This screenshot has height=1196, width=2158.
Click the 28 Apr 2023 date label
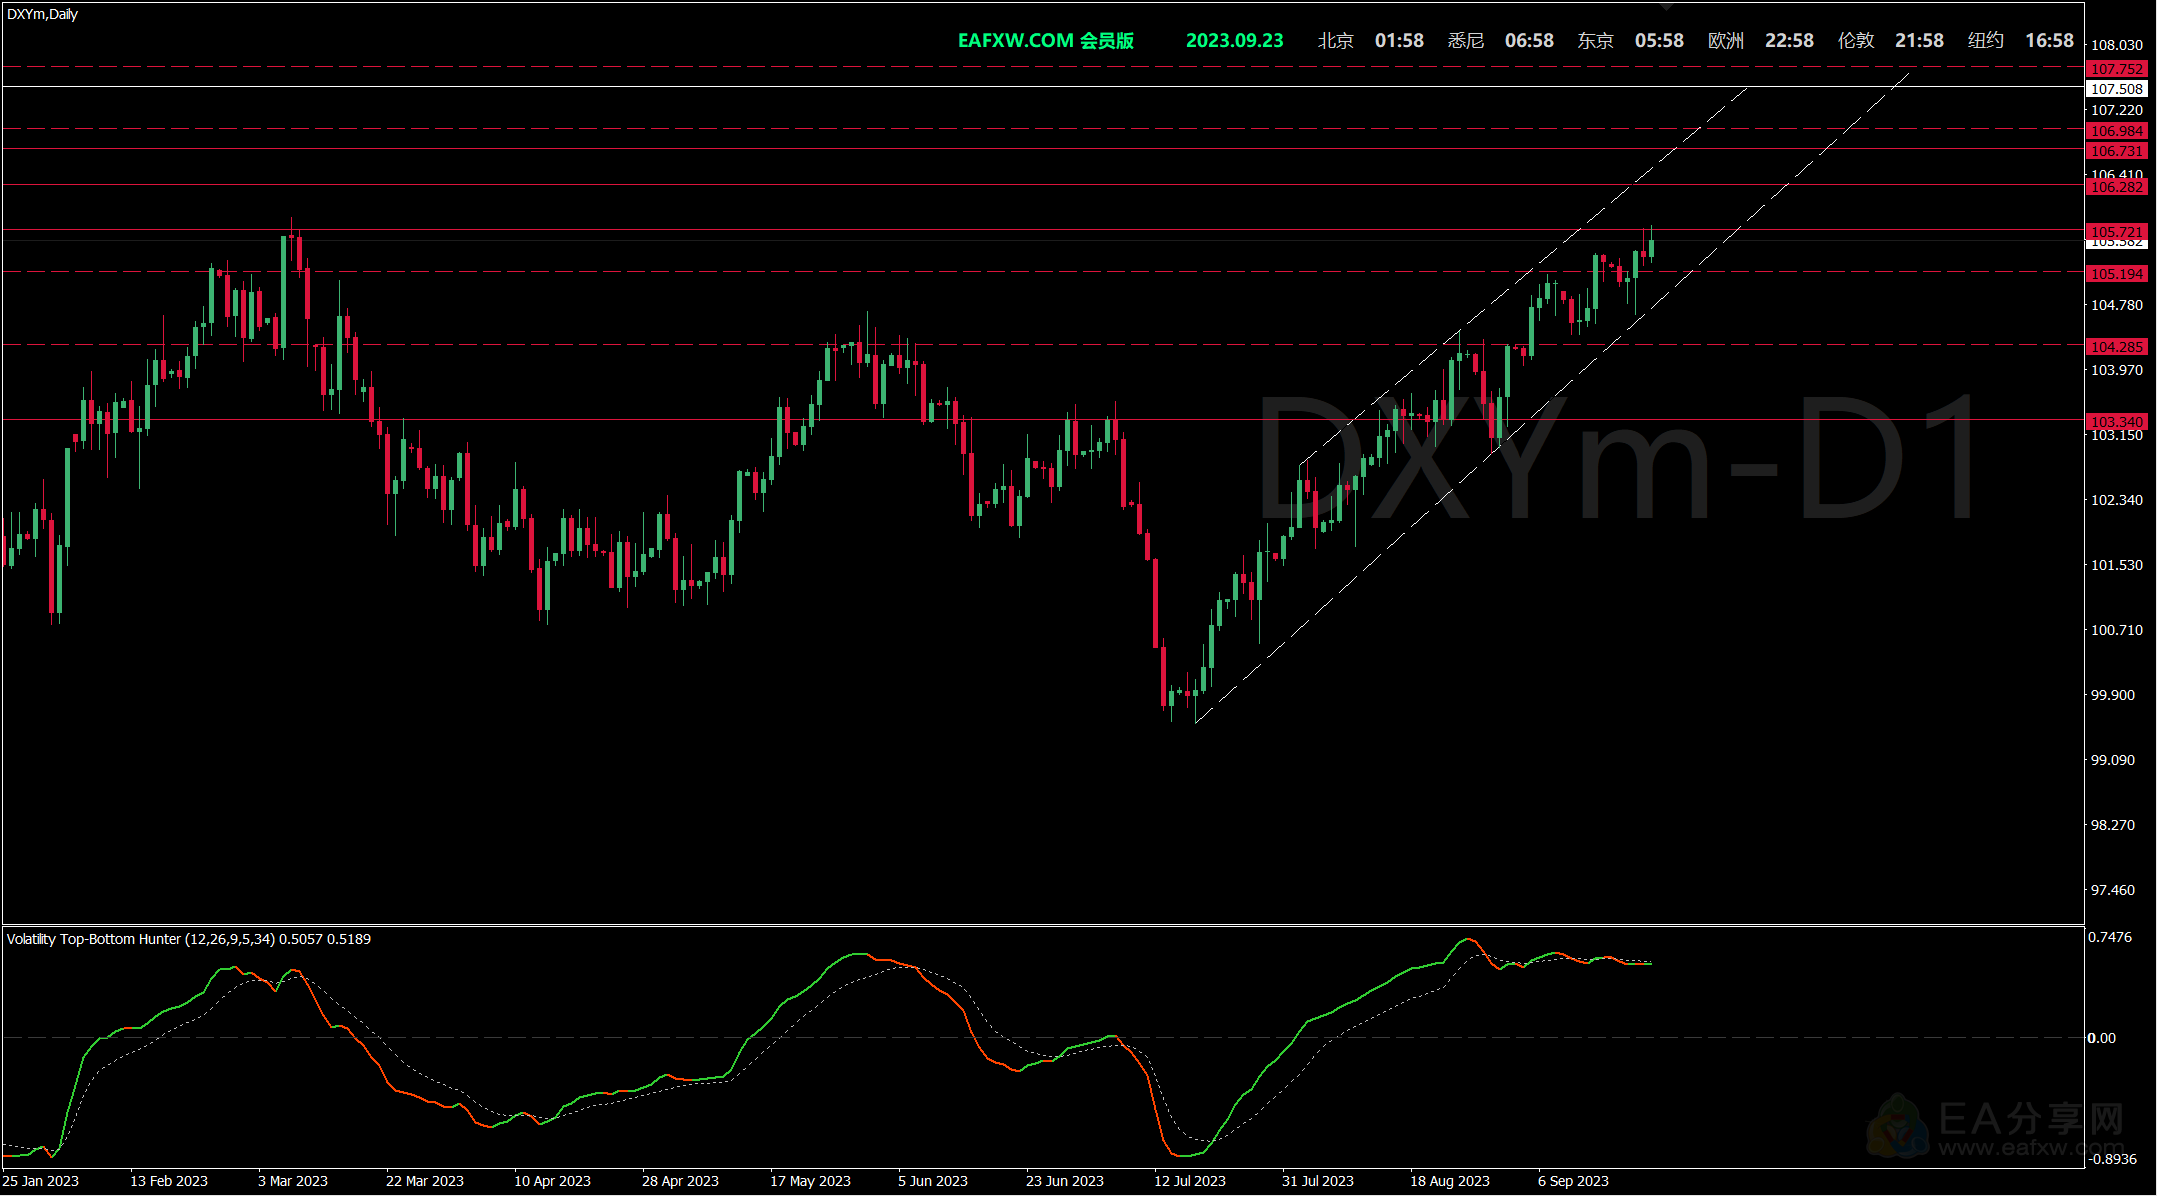click(x=681, y=1181)
